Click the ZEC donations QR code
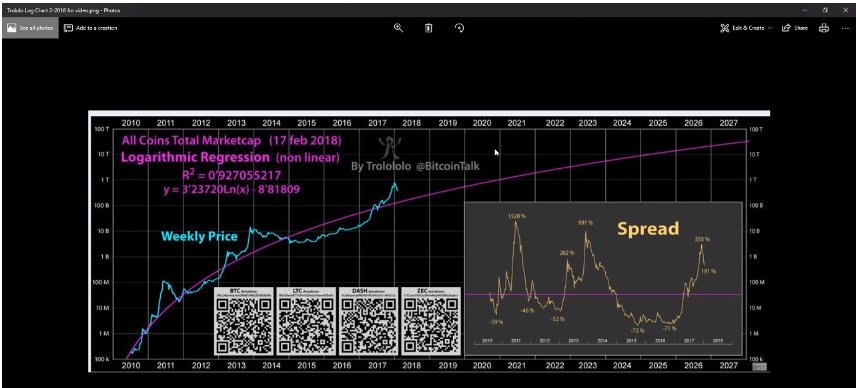This screenshot has height=388, width=856. [x=431, y=321]
